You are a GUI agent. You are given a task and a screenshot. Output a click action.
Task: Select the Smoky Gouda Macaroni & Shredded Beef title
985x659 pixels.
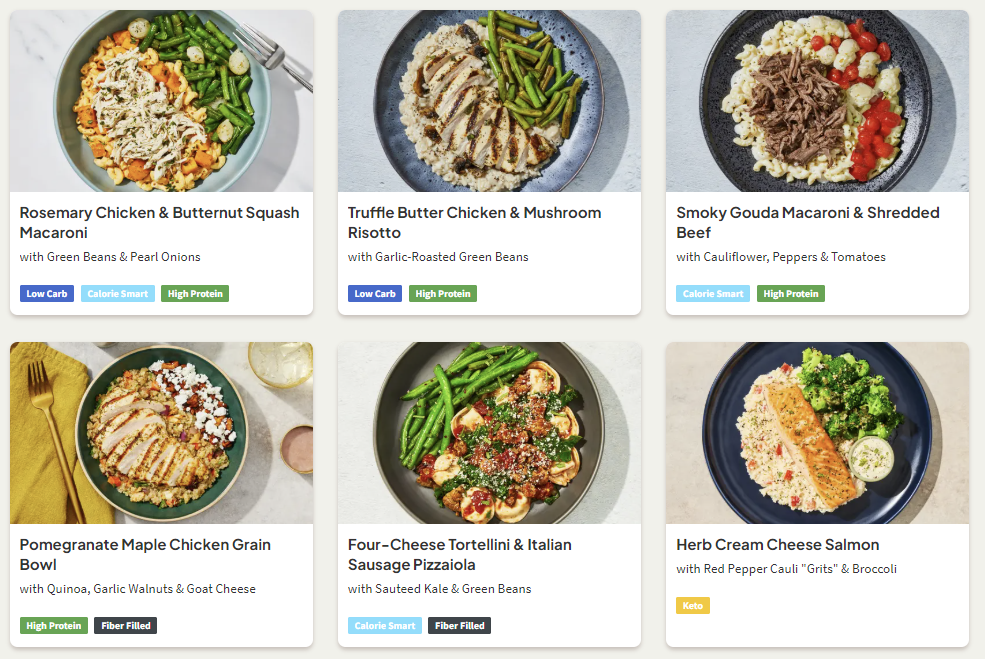tap(807, 222)
